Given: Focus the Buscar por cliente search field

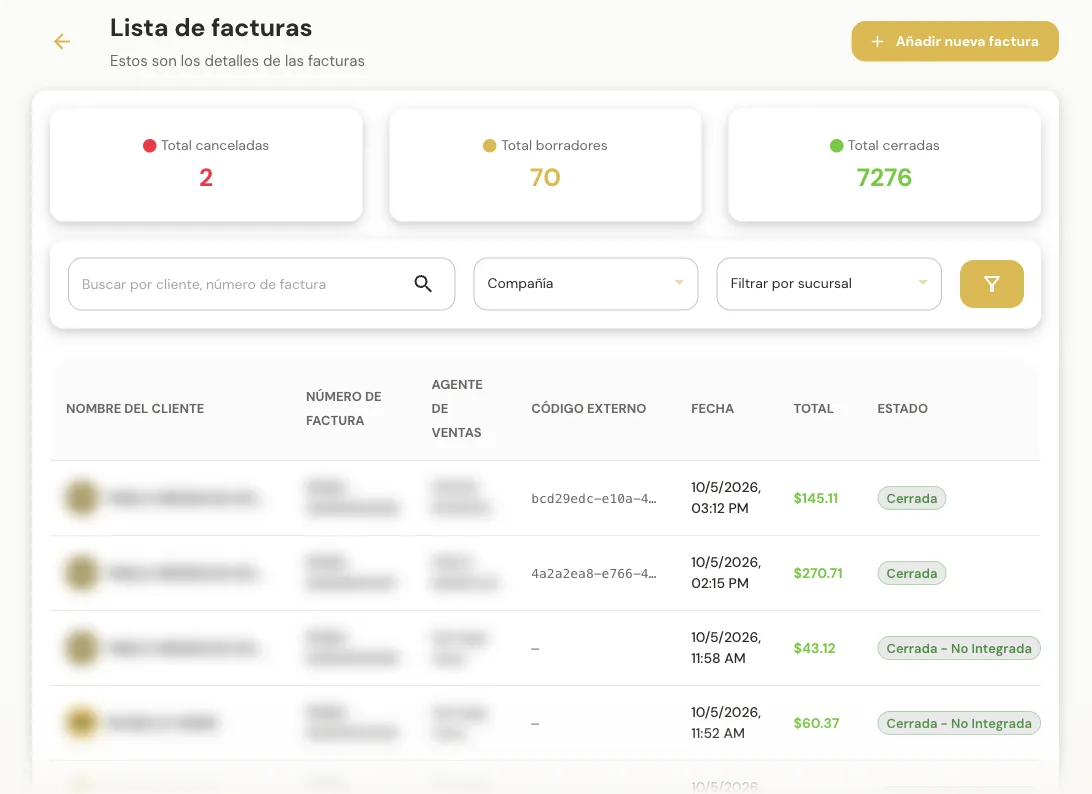Looking at the screenshot, I should pyautogui.click(x=261, y=284).
